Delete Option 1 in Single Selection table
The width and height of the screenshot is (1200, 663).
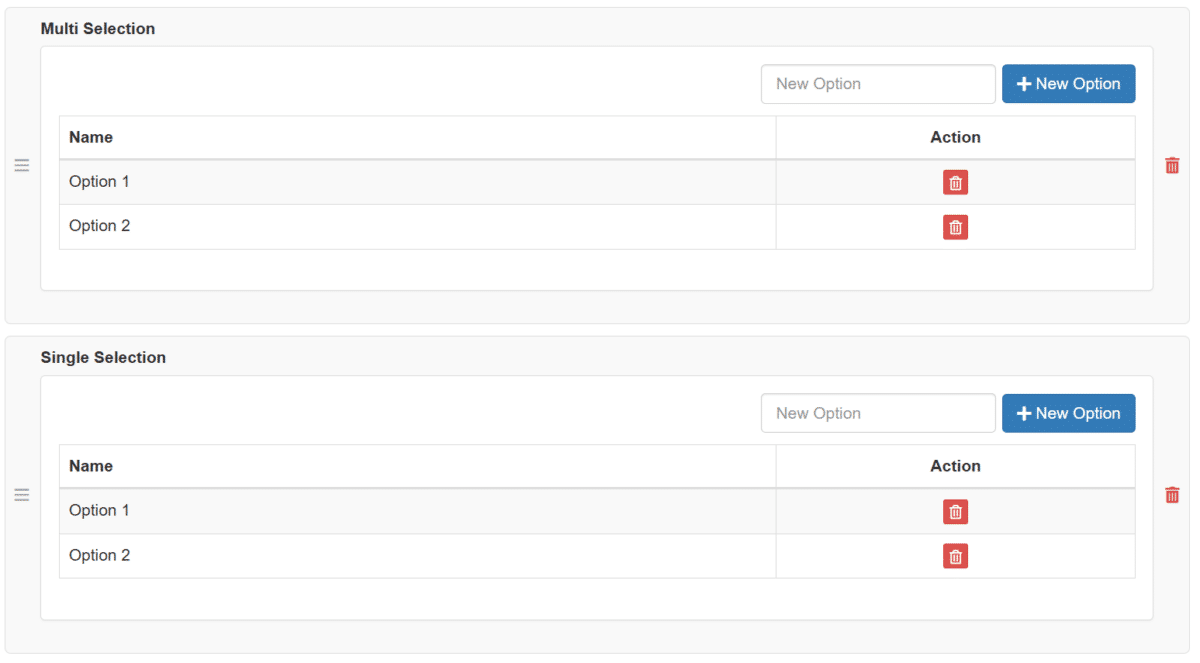pos(955,511)
